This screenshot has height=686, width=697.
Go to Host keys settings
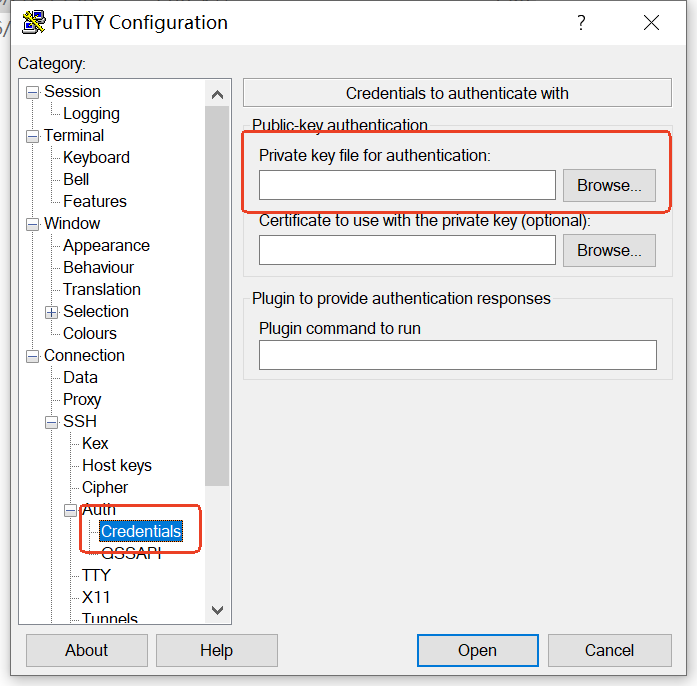pyautogui.click(x=117, y=466)
